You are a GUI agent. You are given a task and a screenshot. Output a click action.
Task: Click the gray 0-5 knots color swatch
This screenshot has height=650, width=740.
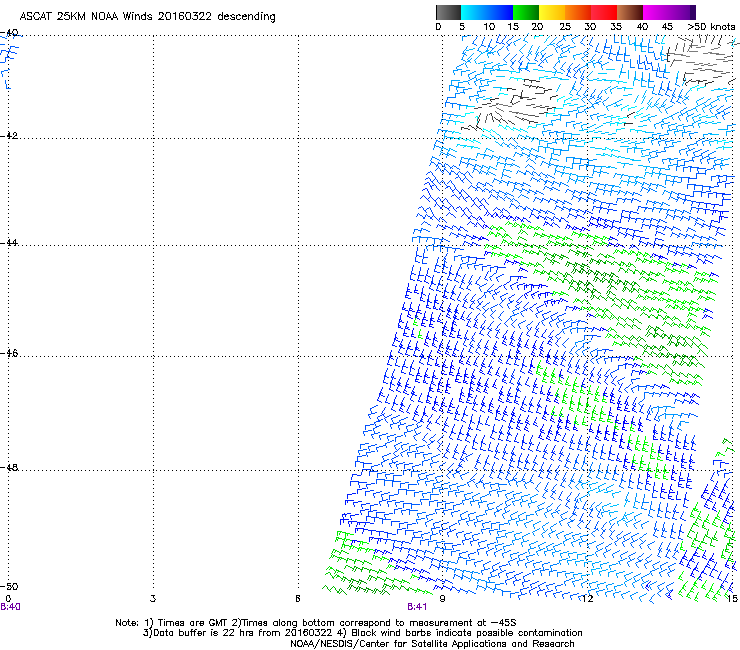pos(448,12)
